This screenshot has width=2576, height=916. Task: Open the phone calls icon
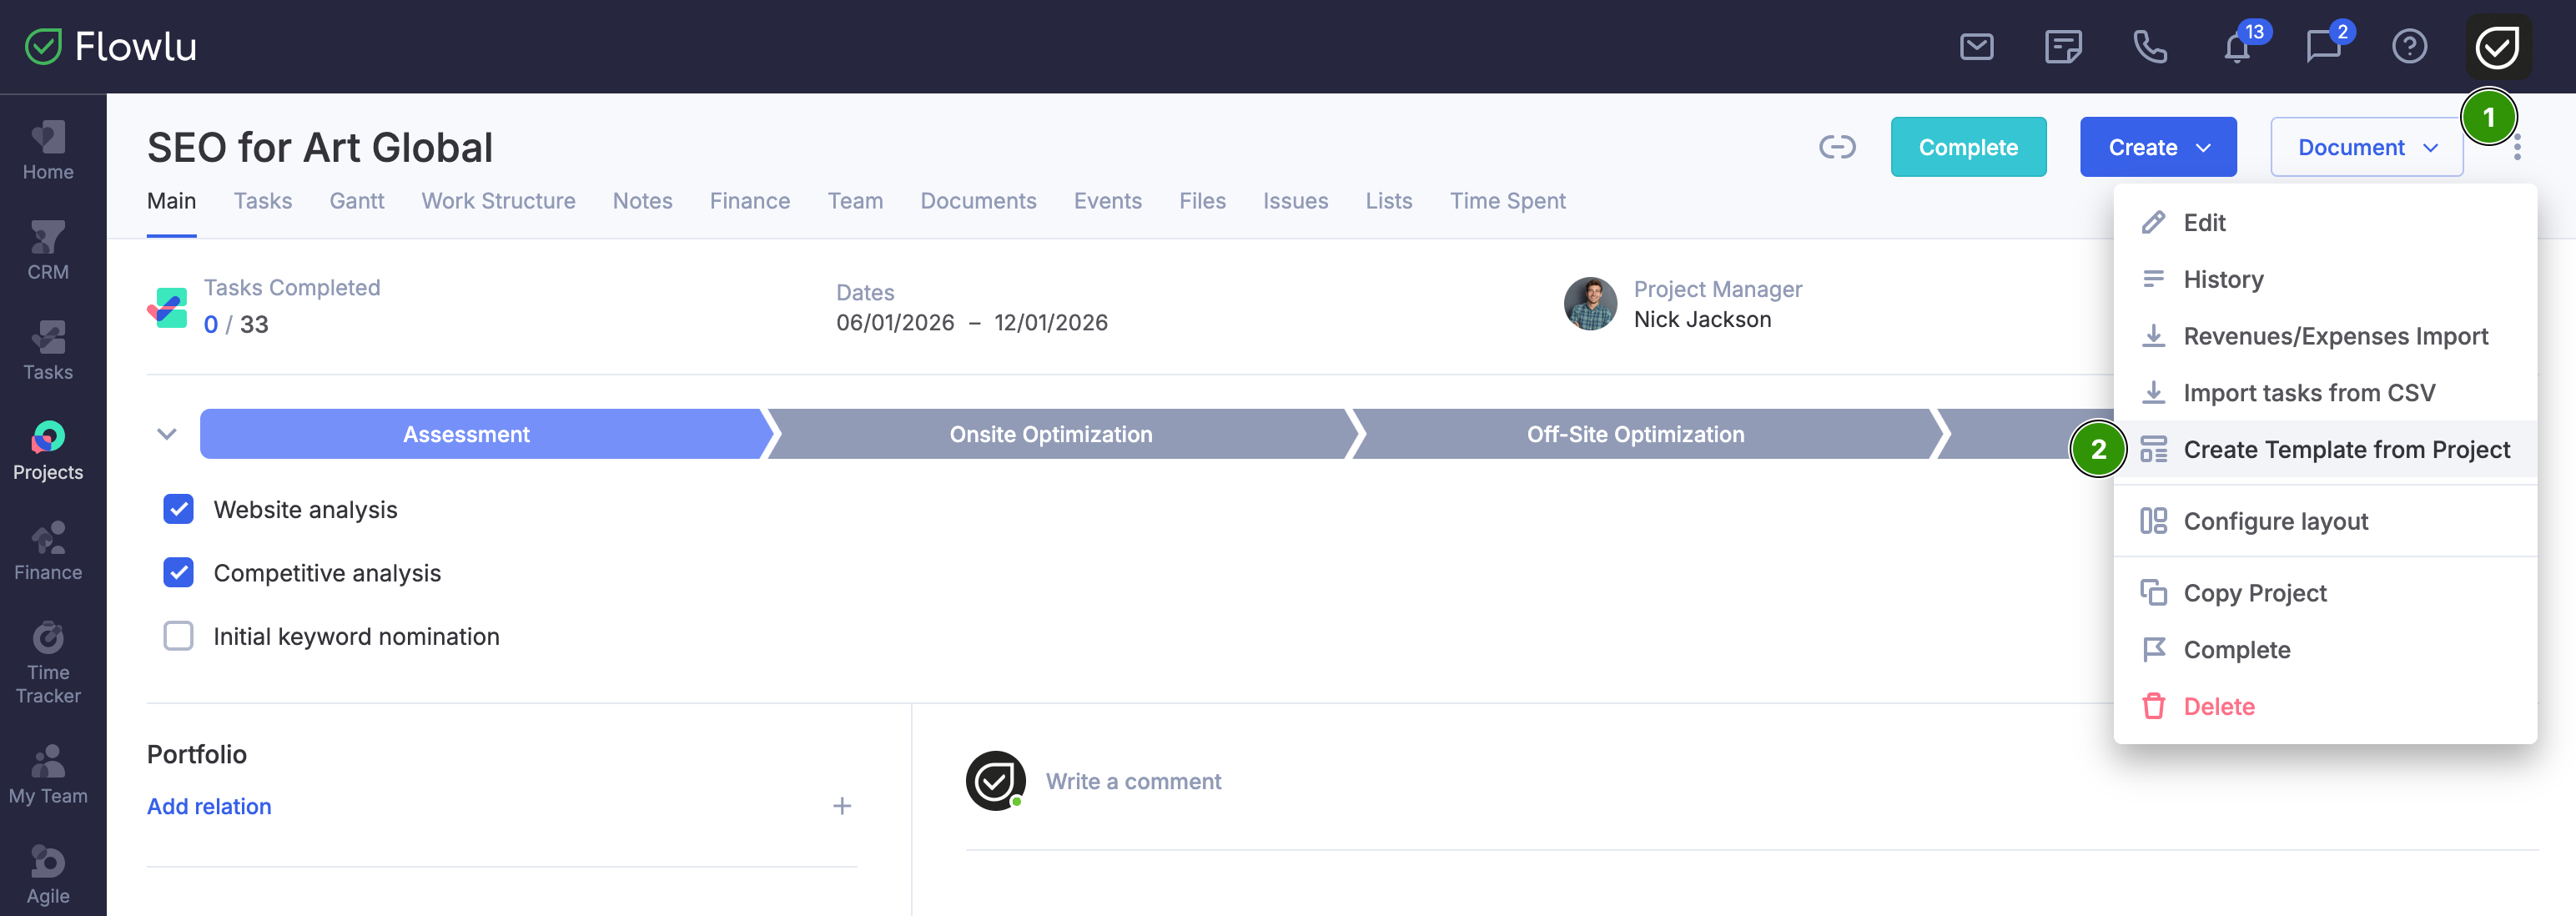pyautogui.click(x=2150, y=47)
